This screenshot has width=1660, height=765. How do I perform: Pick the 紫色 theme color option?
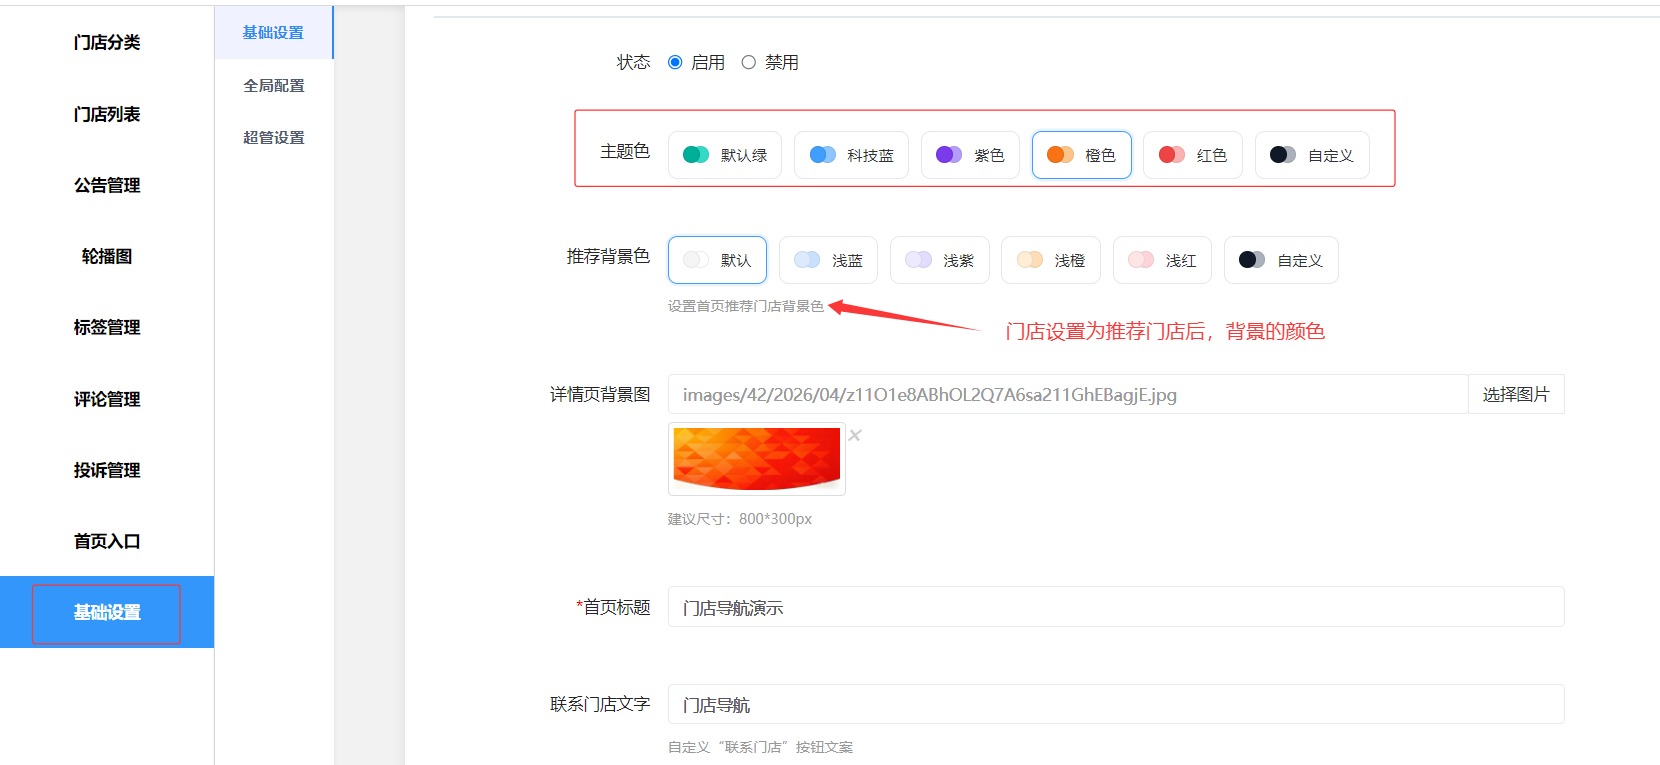click(x=969, y=155)
